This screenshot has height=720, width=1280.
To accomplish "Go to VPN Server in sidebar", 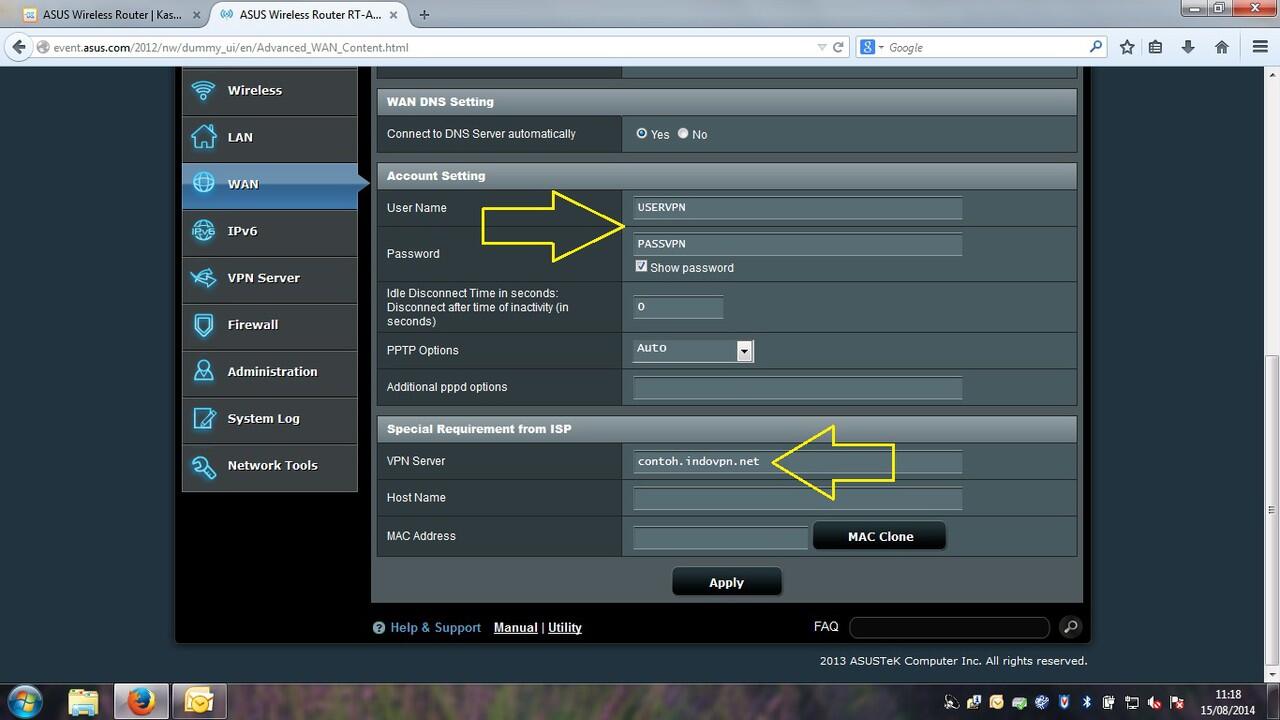I will (x=270, y=278).
